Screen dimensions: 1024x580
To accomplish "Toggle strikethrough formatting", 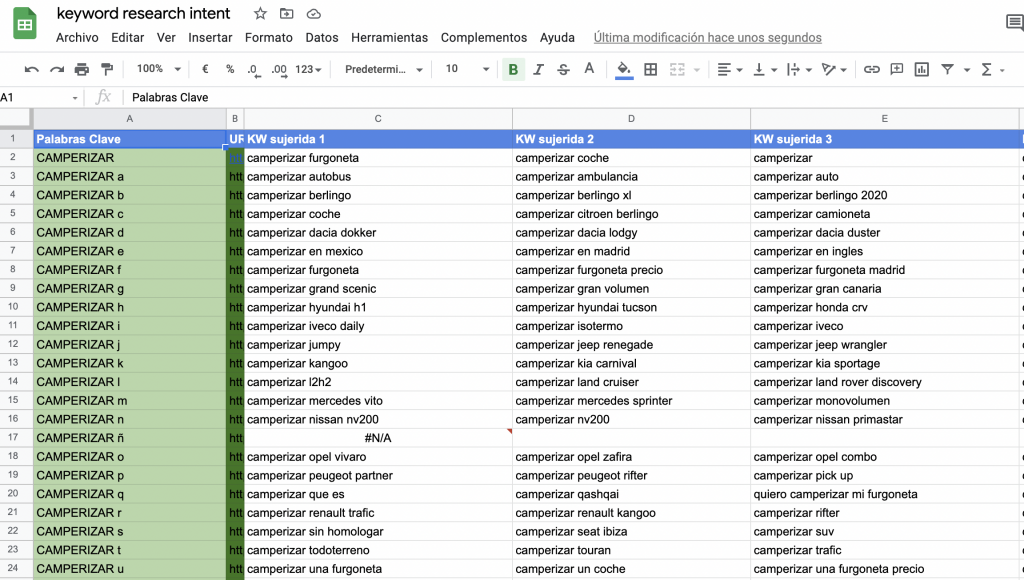I will tap(563, 69).
